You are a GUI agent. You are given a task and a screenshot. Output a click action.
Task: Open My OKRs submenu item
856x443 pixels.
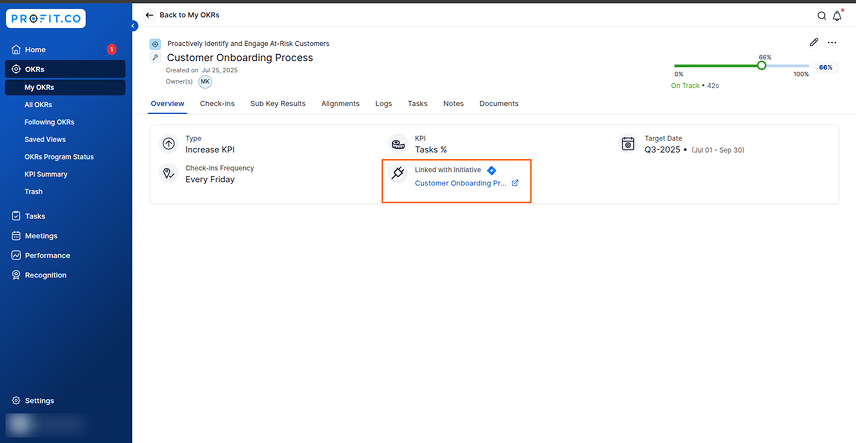coord(65,87)
